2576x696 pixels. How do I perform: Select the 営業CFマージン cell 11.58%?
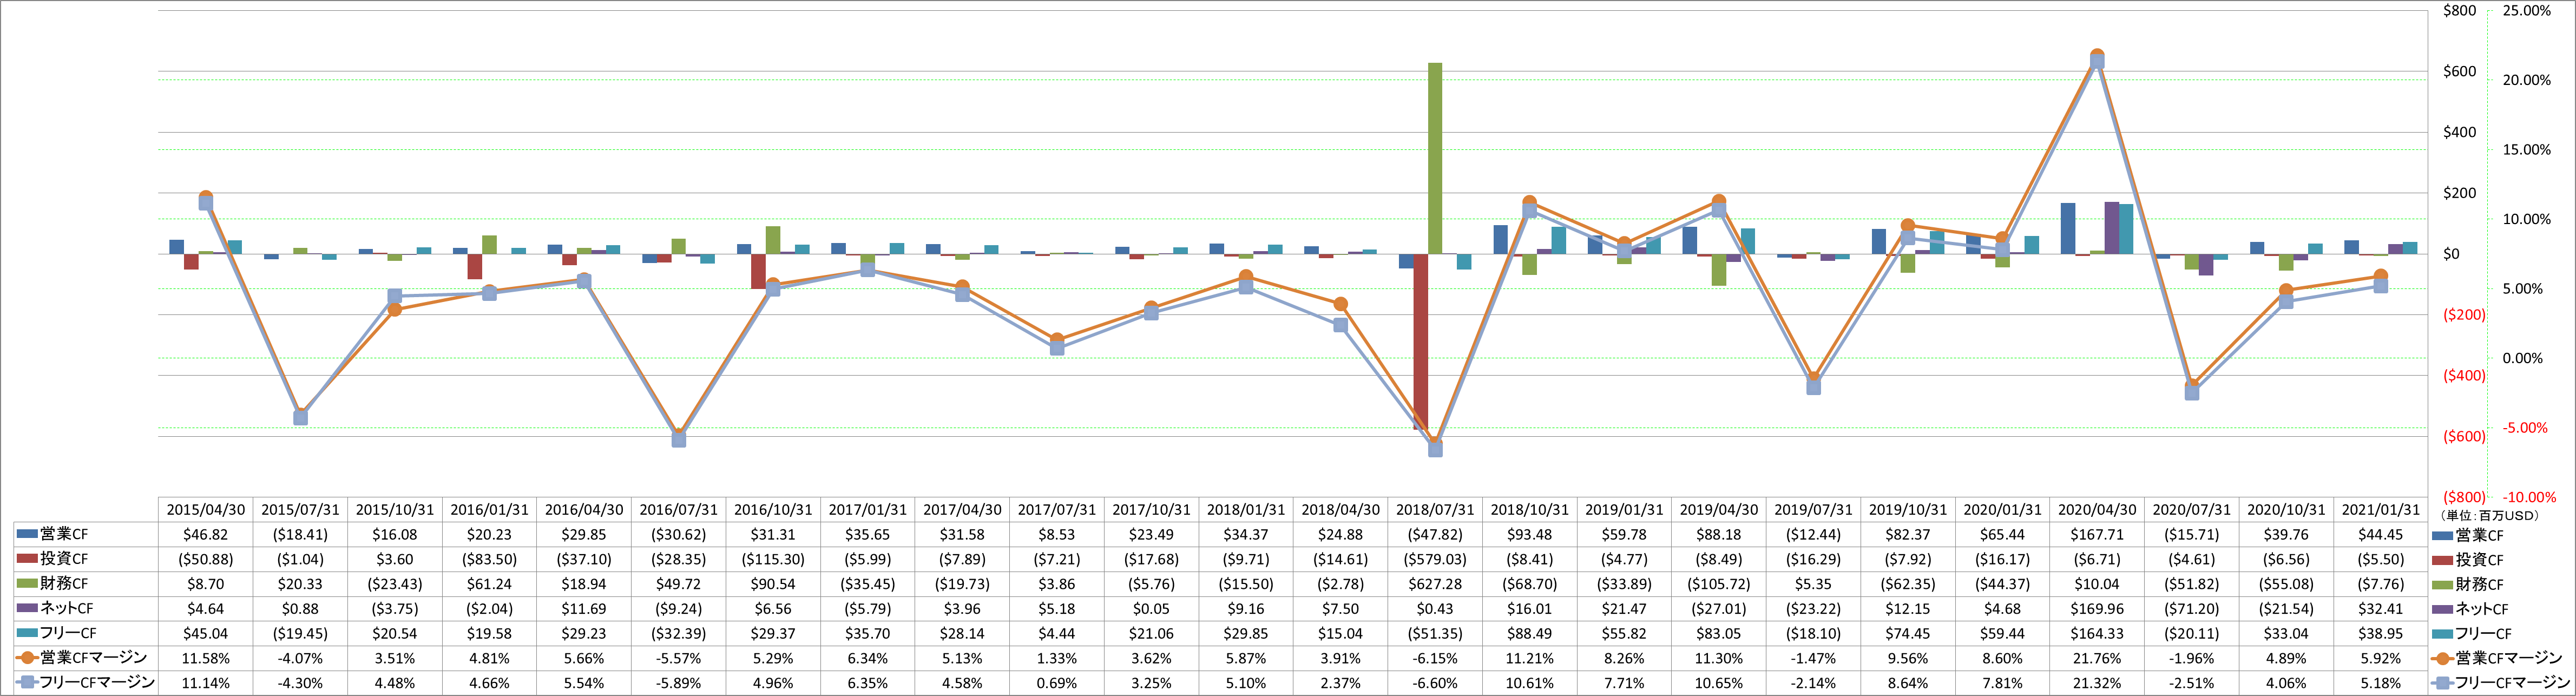point(206,658)
